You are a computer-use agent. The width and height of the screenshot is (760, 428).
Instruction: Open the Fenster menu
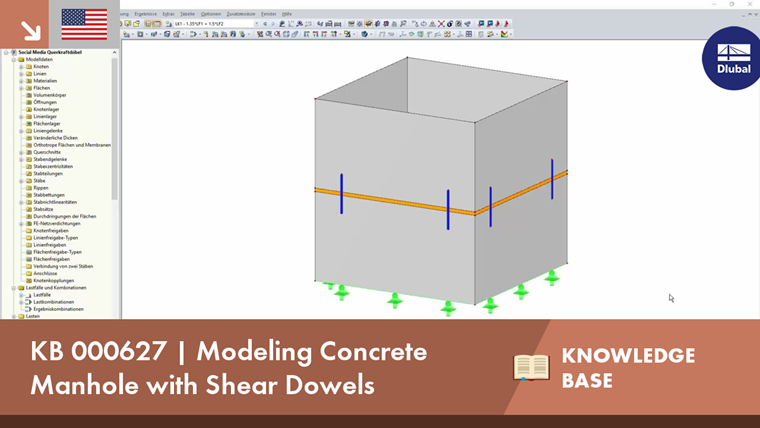(269, 14)
